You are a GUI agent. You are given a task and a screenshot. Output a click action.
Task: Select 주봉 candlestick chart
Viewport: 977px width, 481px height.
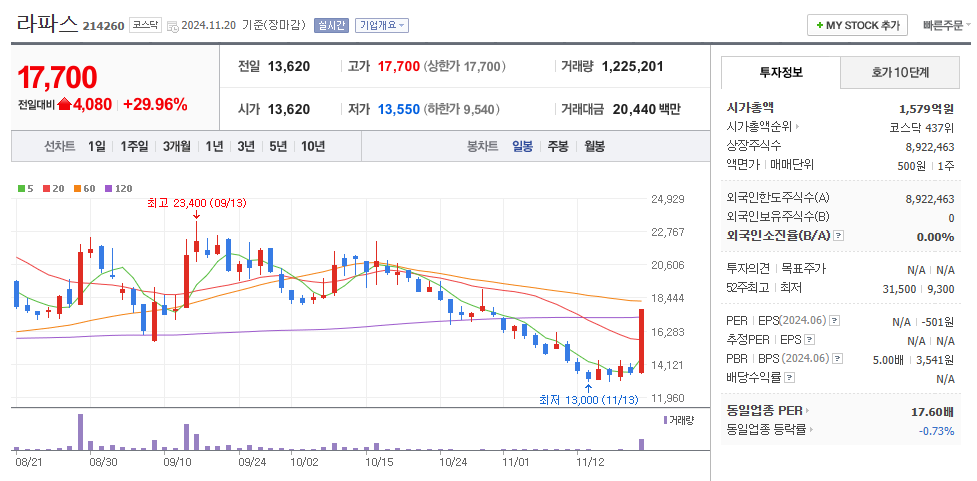pyautogui.click(x=558, y=146)
